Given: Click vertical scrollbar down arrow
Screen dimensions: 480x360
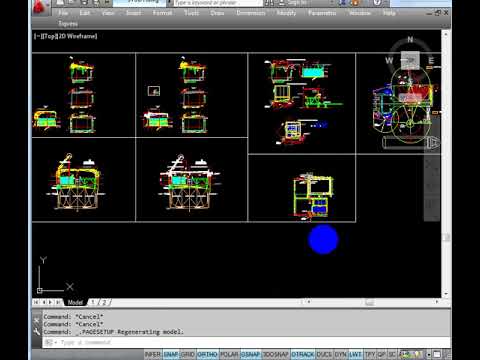Looking at the screenshot, I should (446, 294).
